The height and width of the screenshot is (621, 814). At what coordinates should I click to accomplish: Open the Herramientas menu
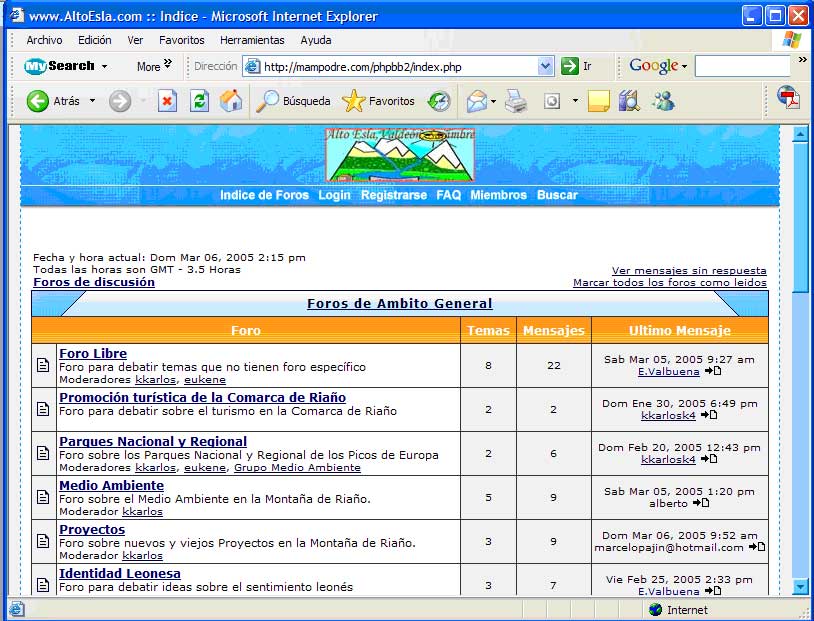pos(252,40)
